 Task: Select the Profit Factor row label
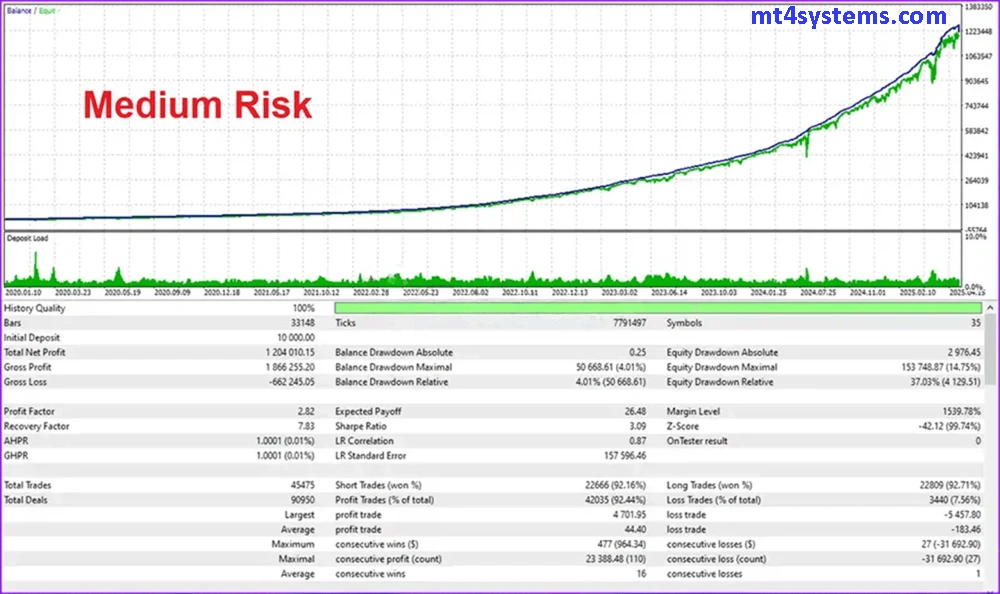pos(29,411)
